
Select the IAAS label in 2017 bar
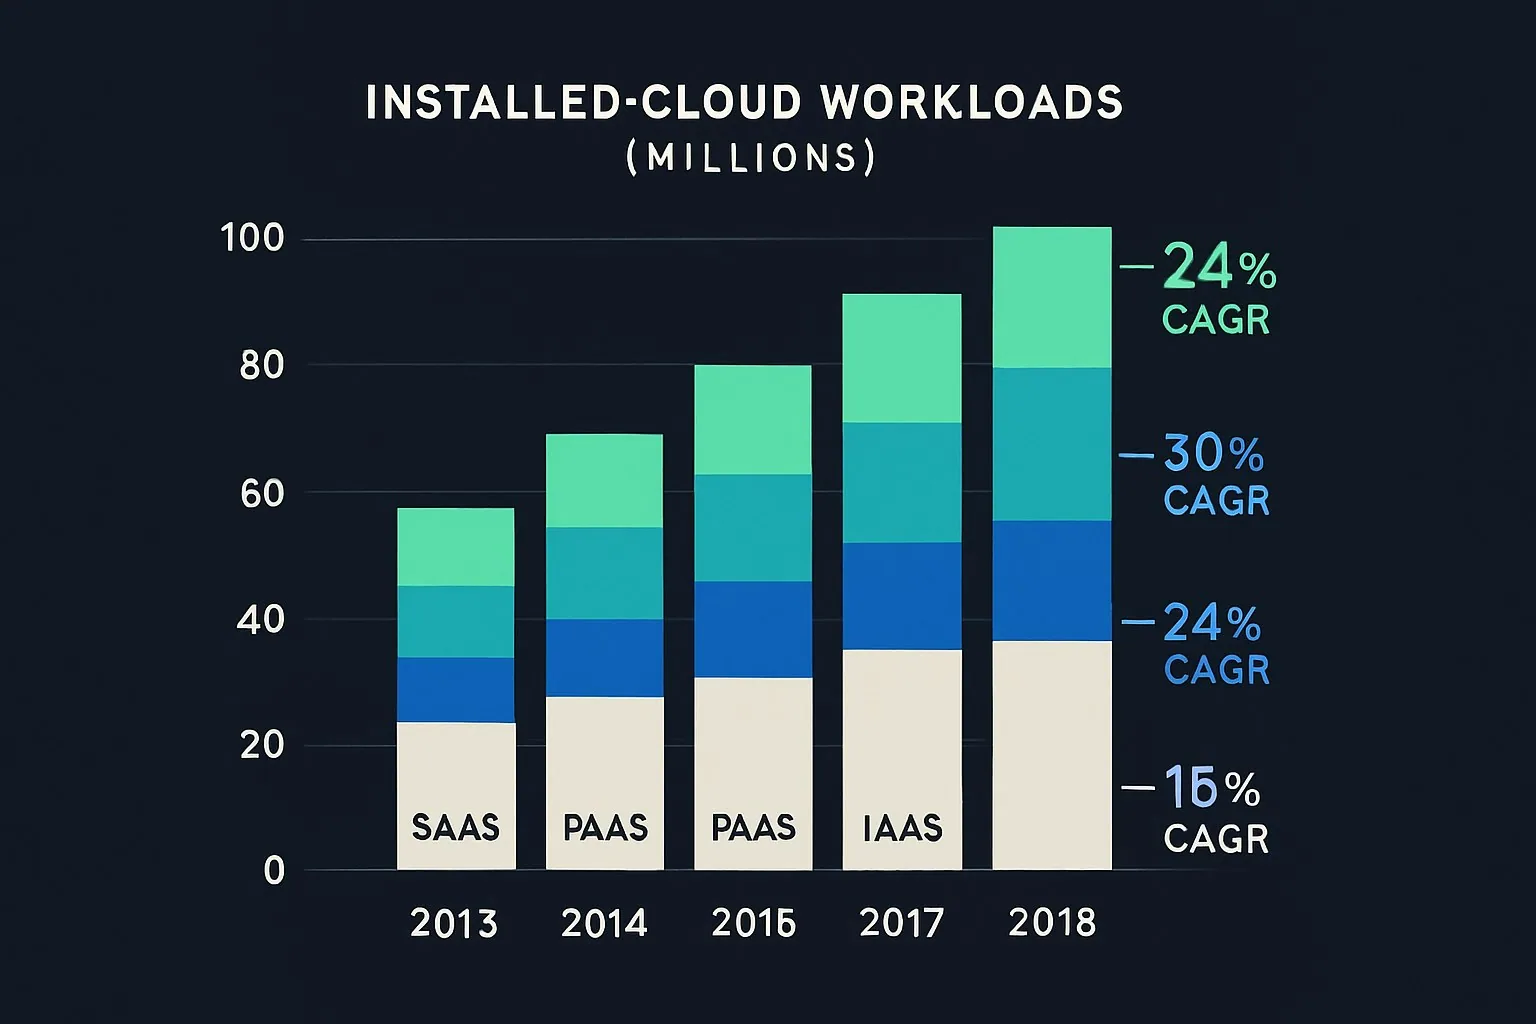(x=902, y=827)
